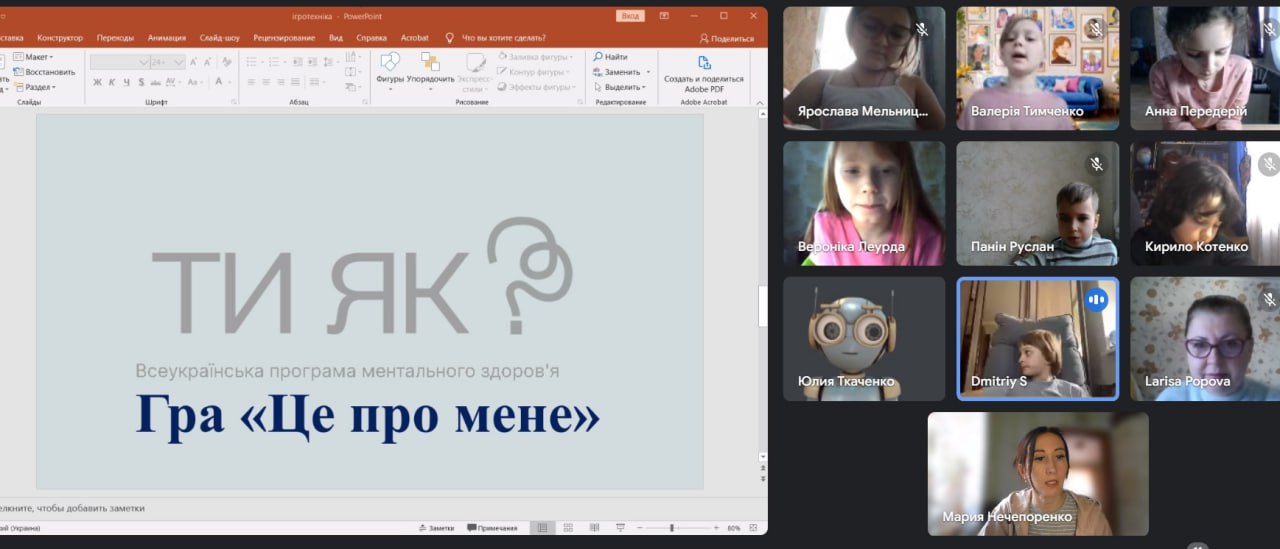Open the Раздел section dropdown
Screen dimensions: 1280x549
coord(39,87)
